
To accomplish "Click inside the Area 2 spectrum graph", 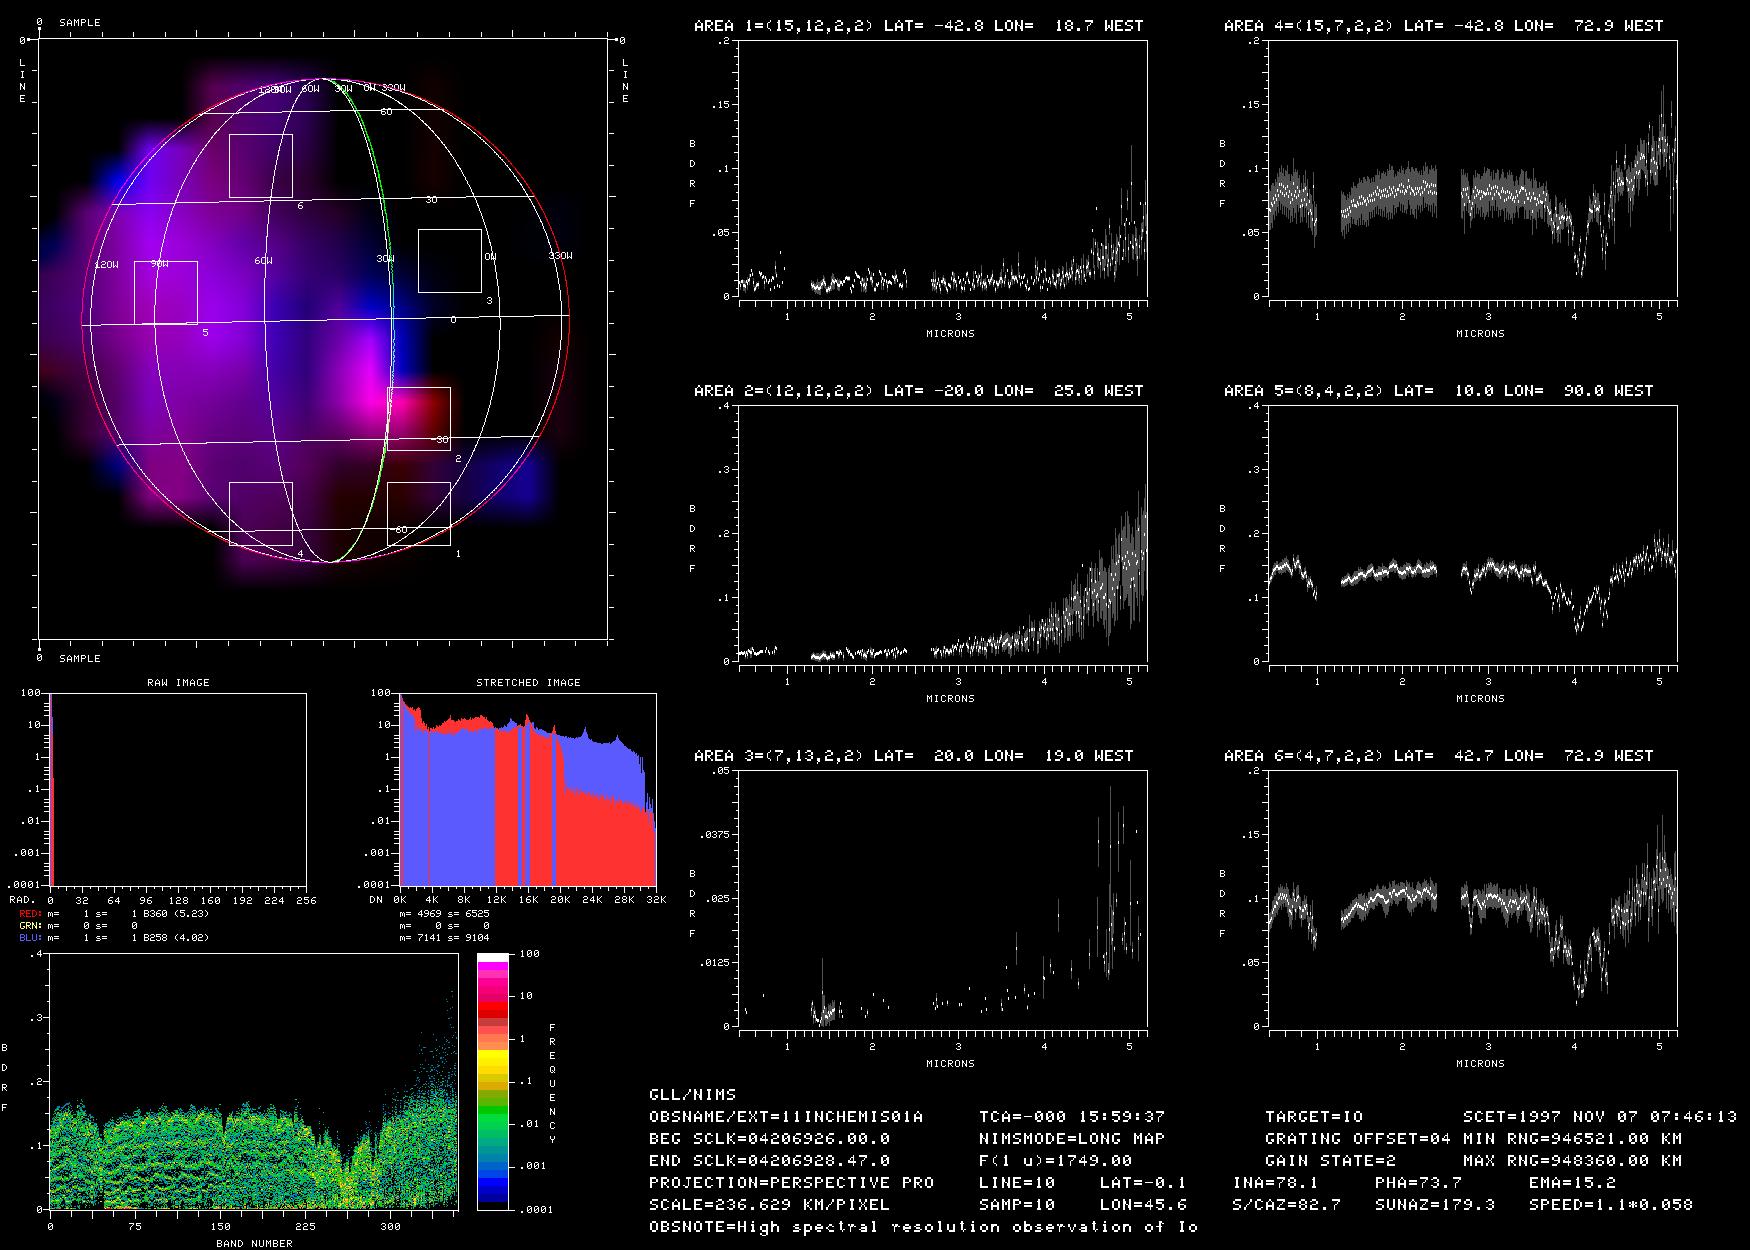I will pyautogui.click(x=942, y=534).
